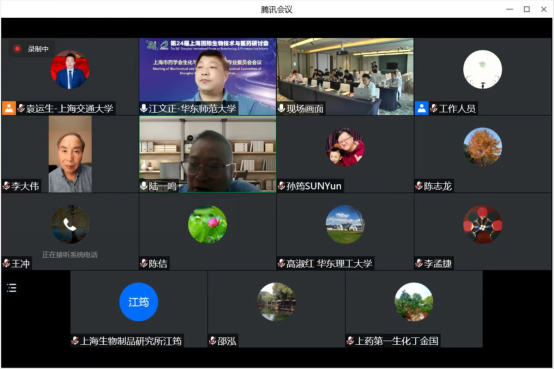
Task: Click 工作人员's muted microphone icon
Action: 434,109
